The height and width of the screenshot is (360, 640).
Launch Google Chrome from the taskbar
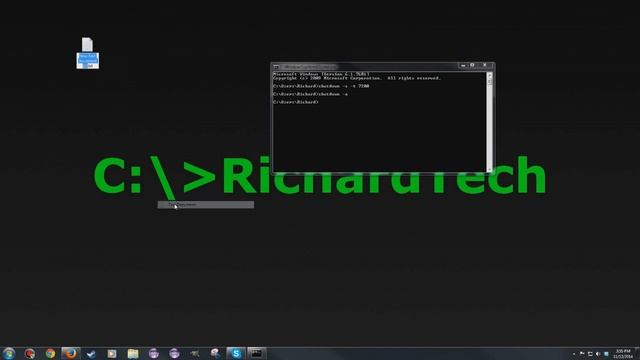pos(50,353)
